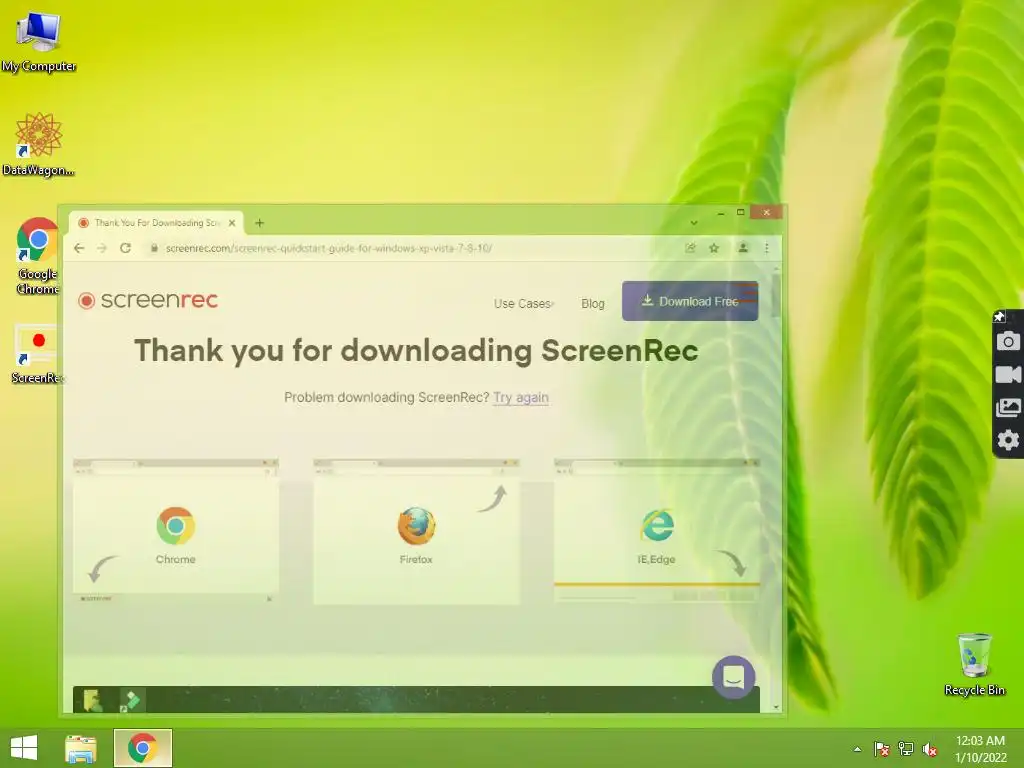The image size is (1024, 768).
Task: Select the Firefox instructions card
Action: click(416, 531)
